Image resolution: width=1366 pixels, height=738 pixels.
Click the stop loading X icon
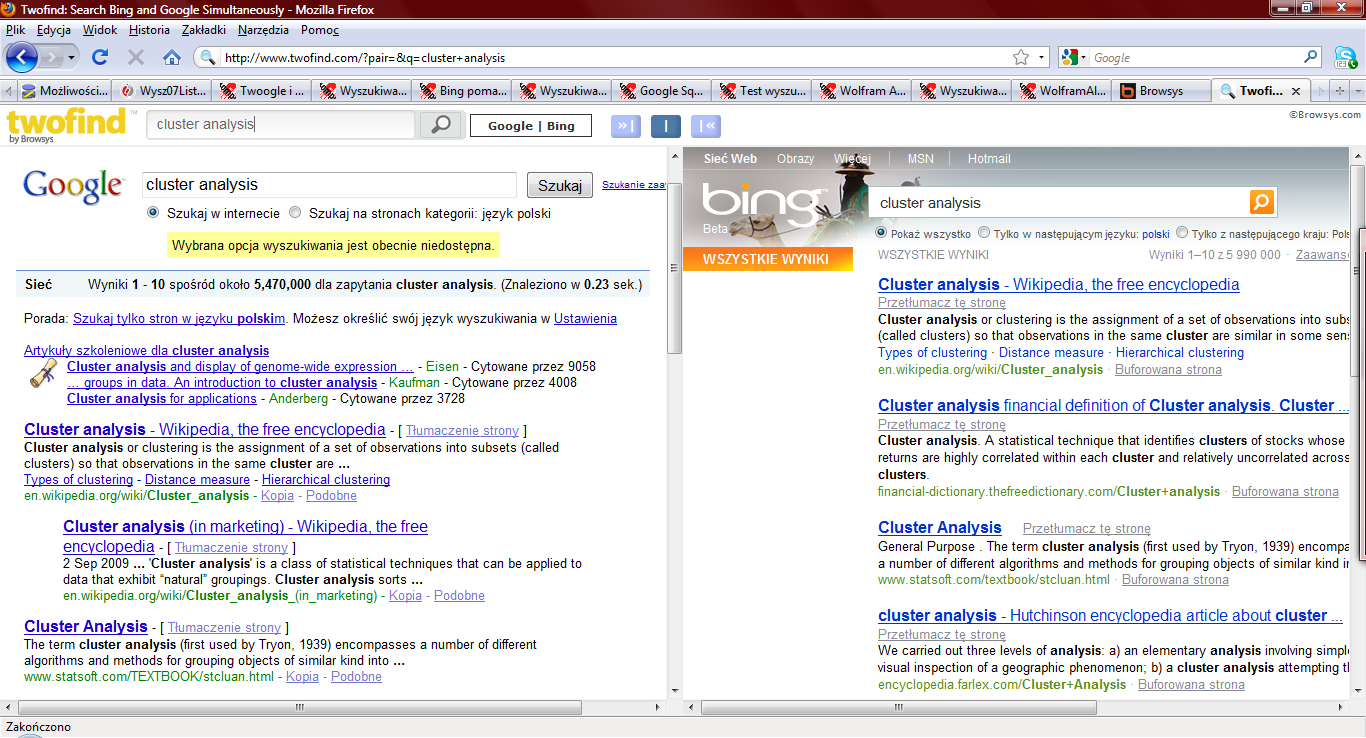(x=136, y=57)
